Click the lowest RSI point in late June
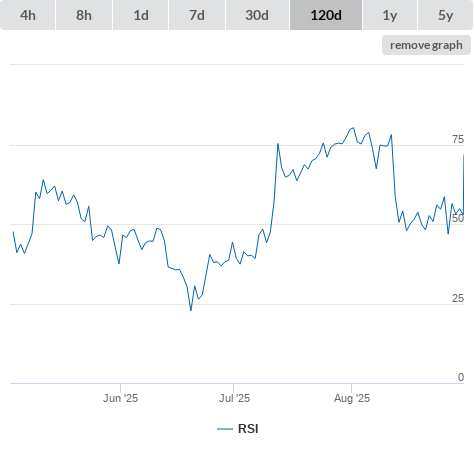Image resolution: width=474 pixels, height=455 pixels. coord(191,310)
